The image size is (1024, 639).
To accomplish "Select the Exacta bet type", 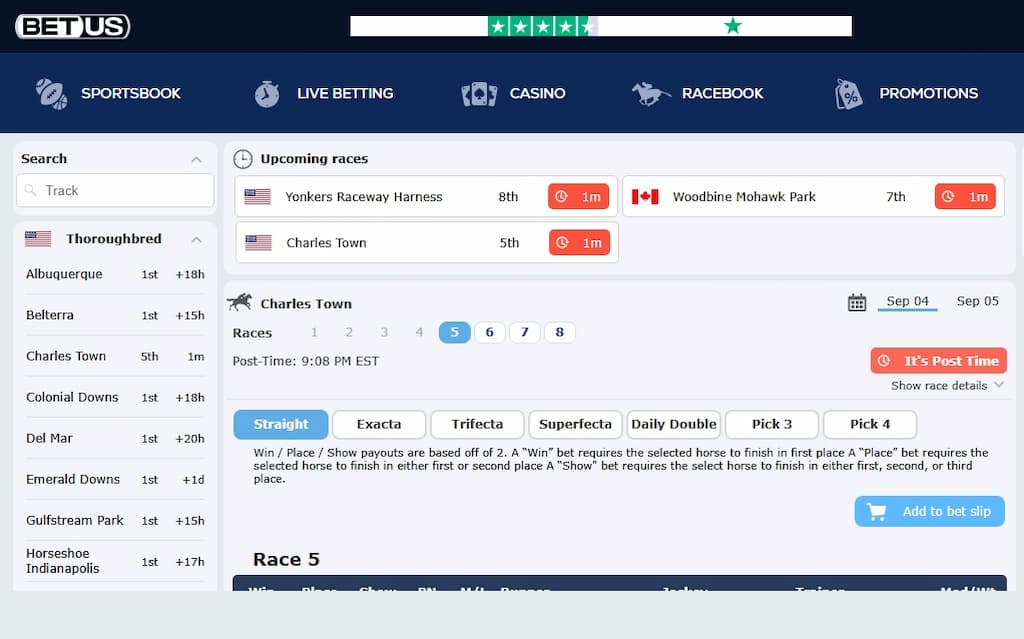I will [378, 424].
